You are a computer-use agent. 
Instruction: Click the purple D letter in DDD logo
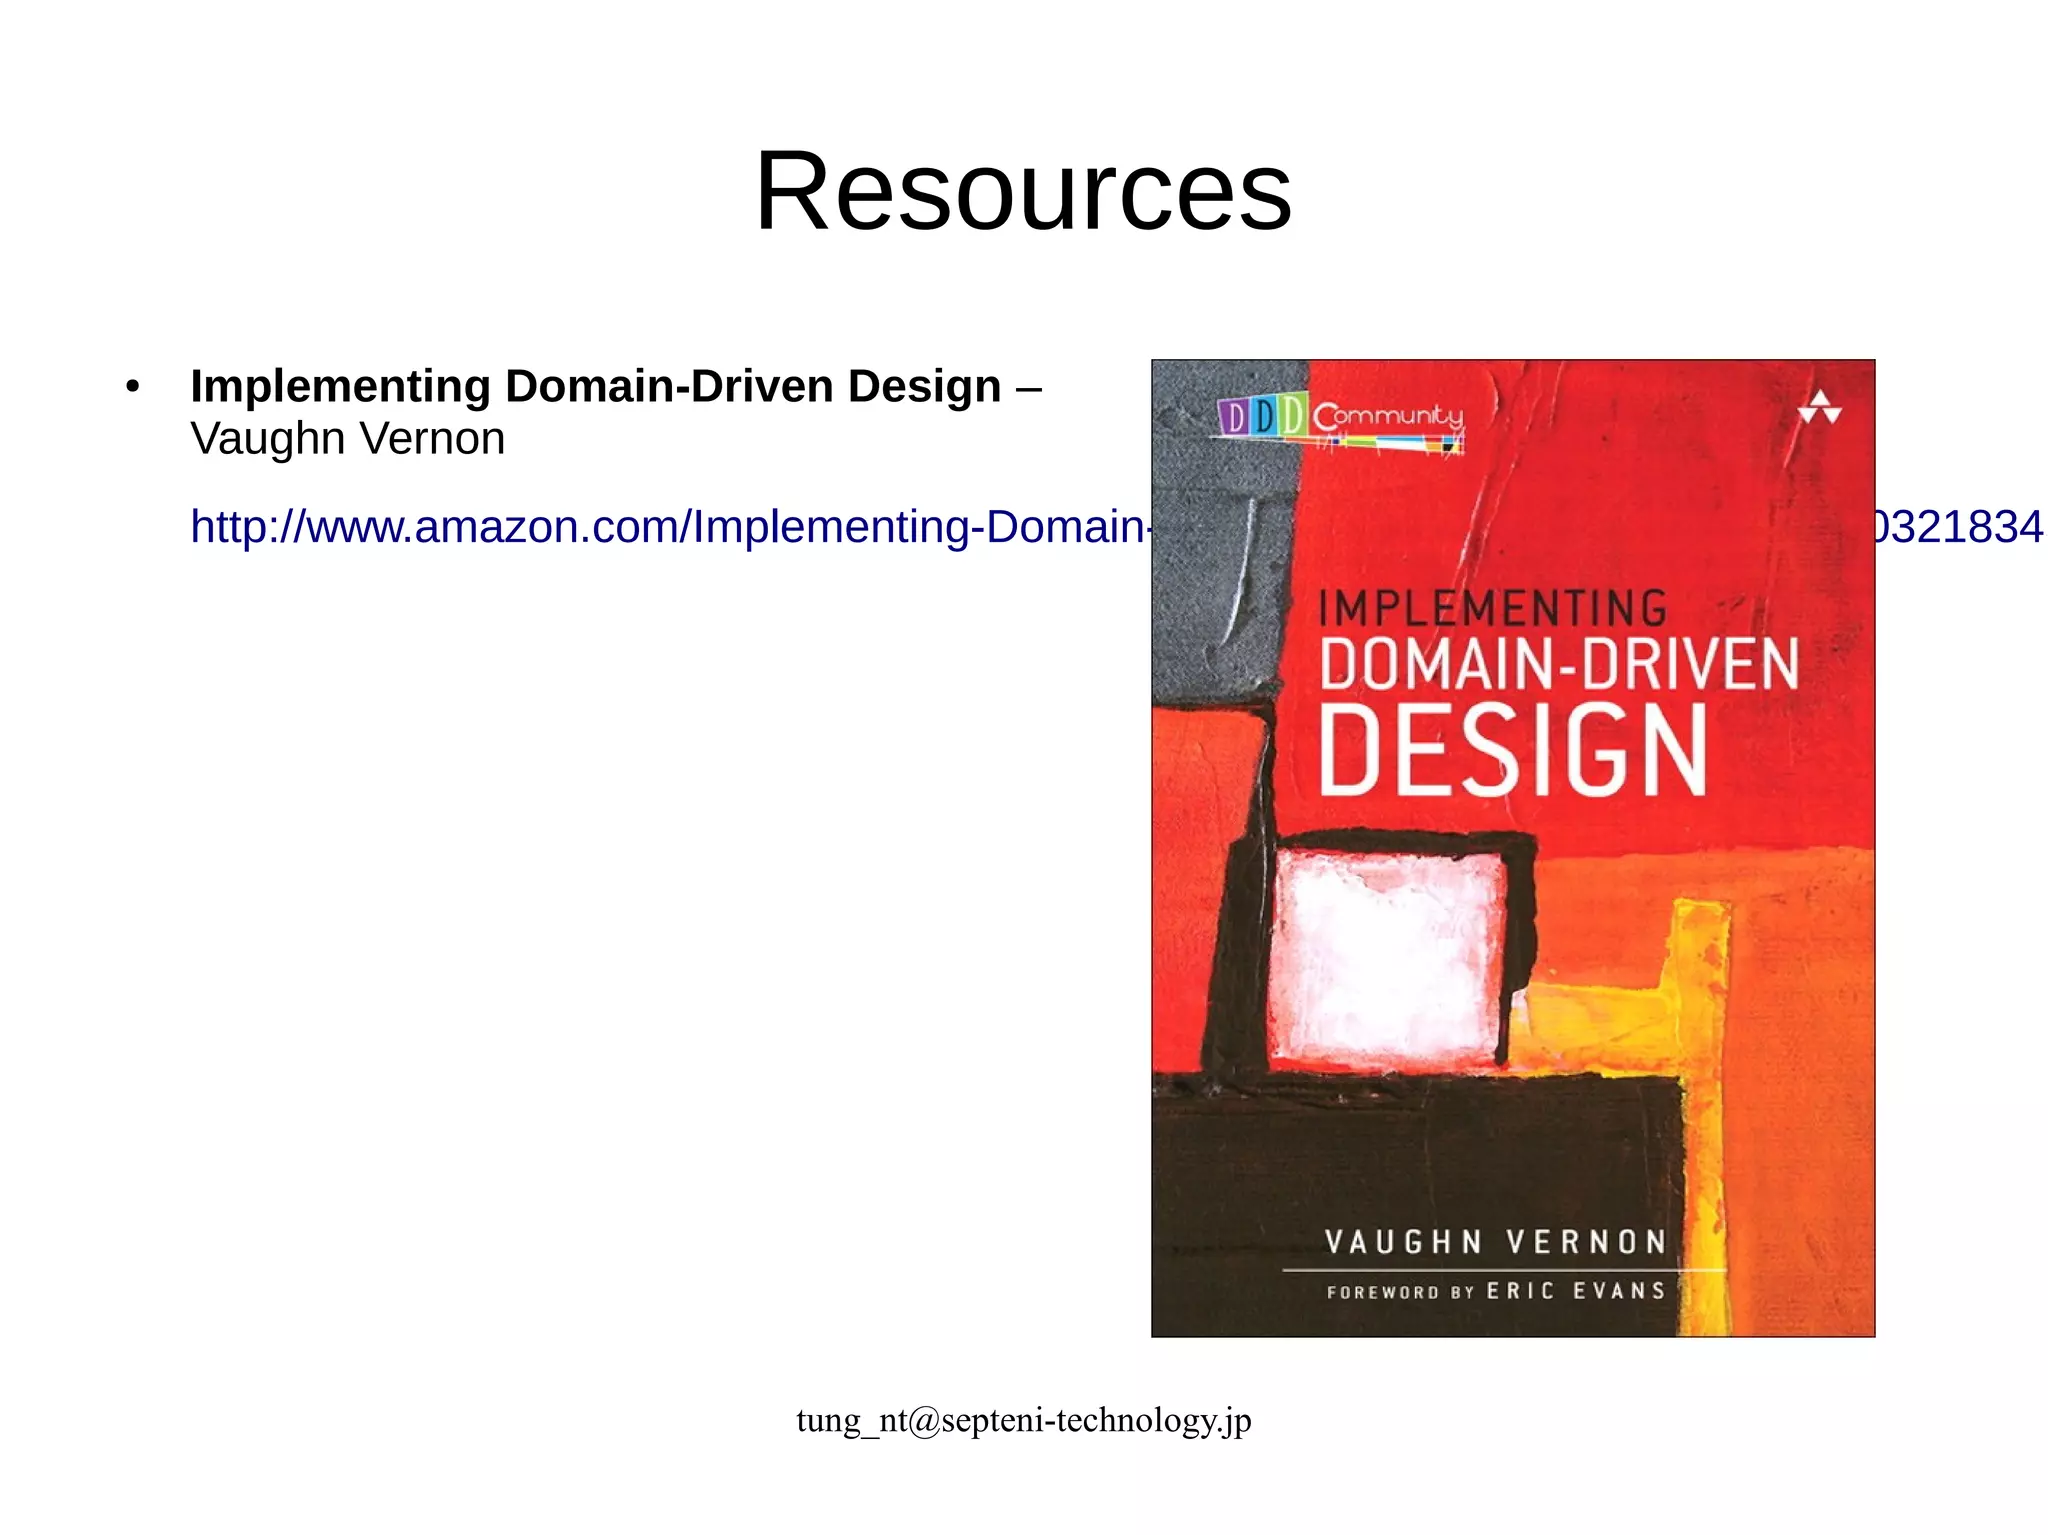(1235, 416)
